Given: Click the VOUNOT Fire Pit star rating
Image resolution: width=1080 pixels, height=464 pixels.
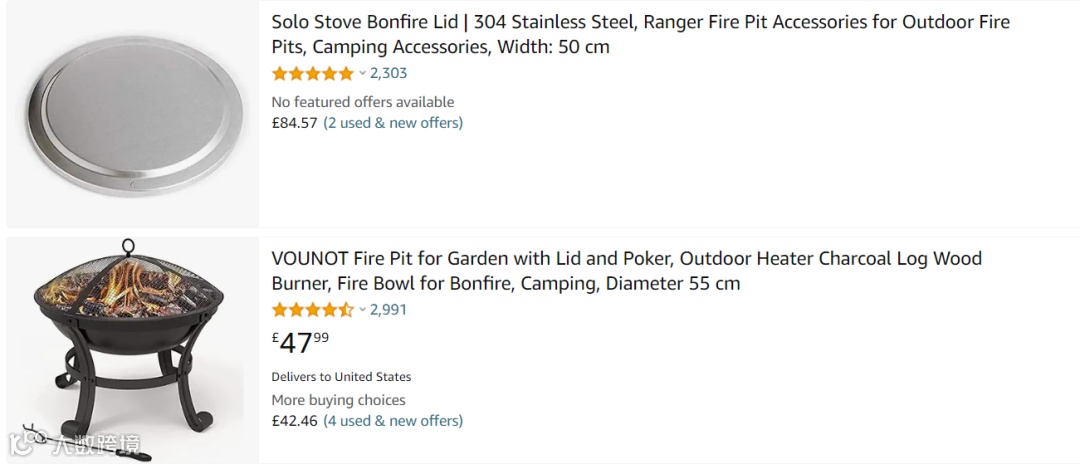Looking at the screenshot, I should (312, 309).
